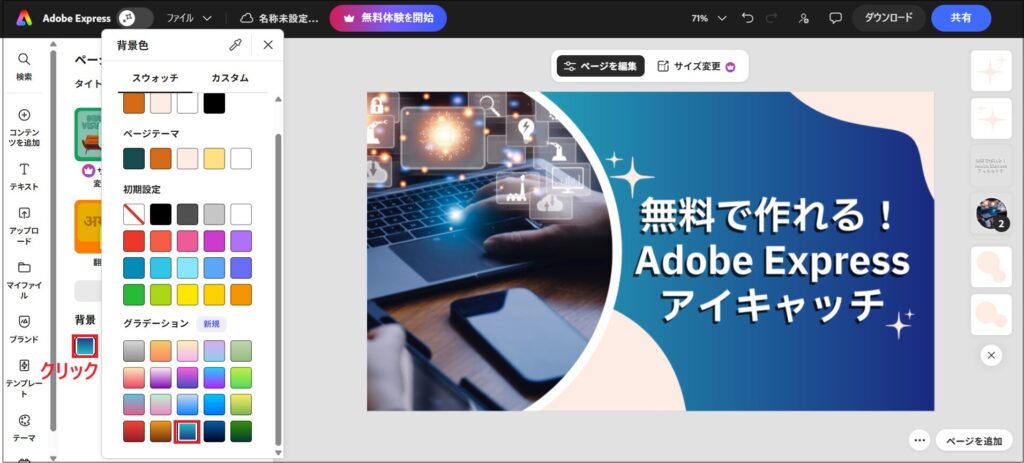Click the ページを編集 button

coord(600,66)
